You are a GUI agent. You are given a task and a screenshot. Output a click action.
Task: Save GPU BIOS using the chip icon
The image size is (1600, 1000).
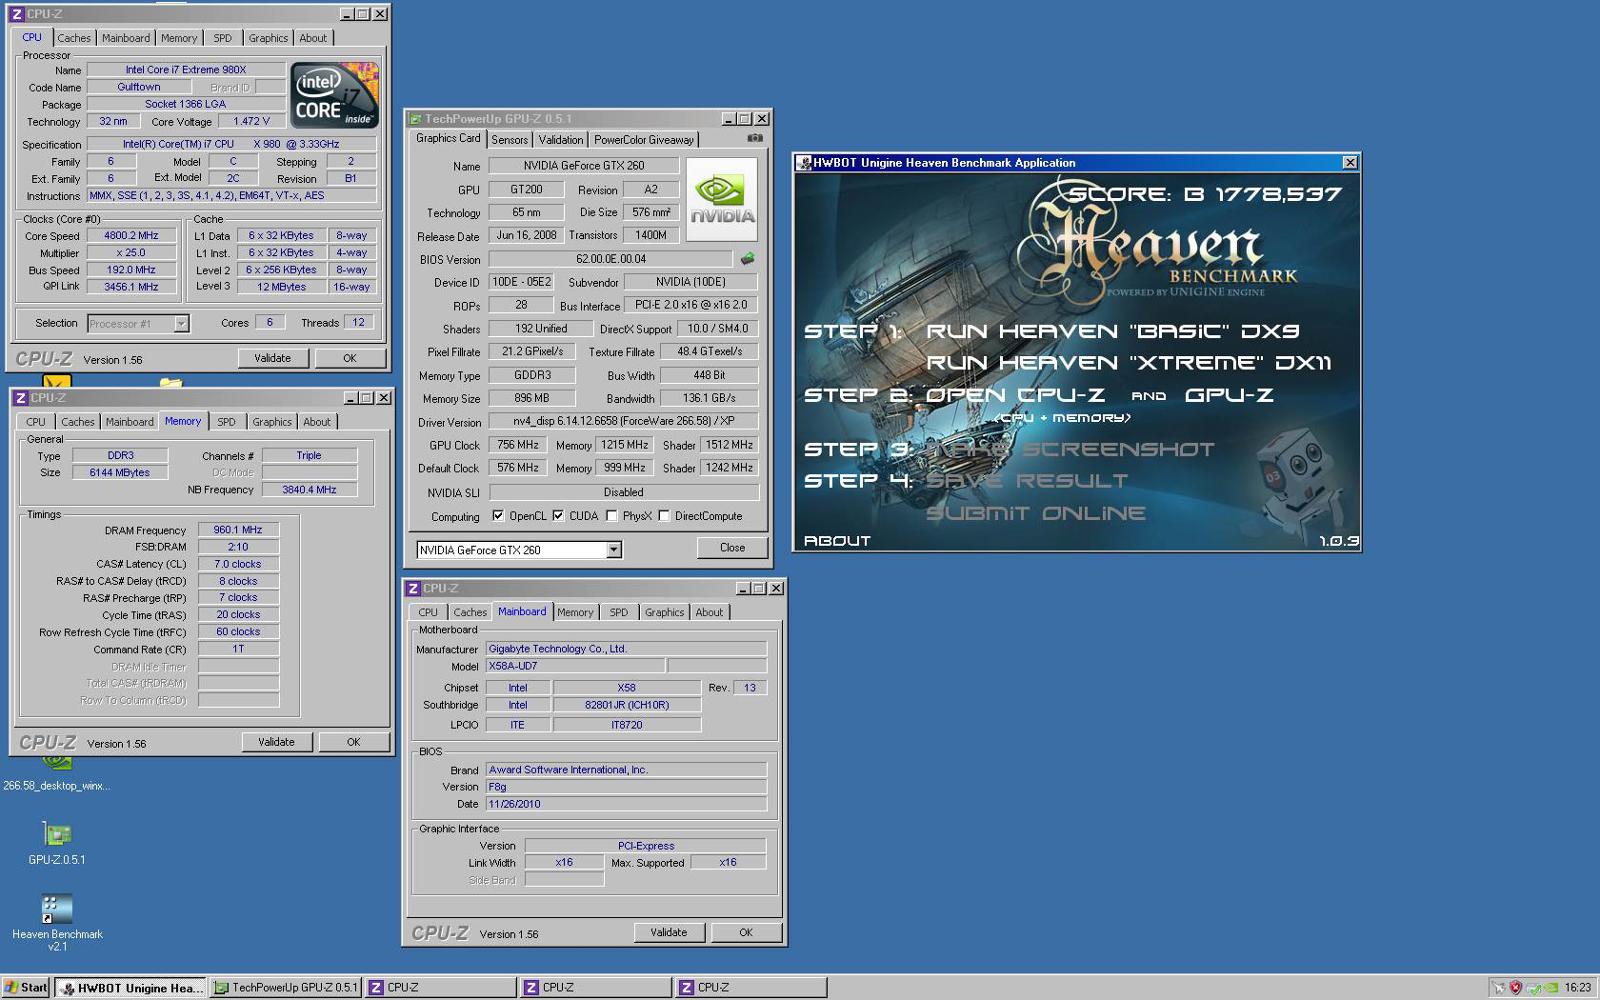pyautogui.click(x=747, y=259)
